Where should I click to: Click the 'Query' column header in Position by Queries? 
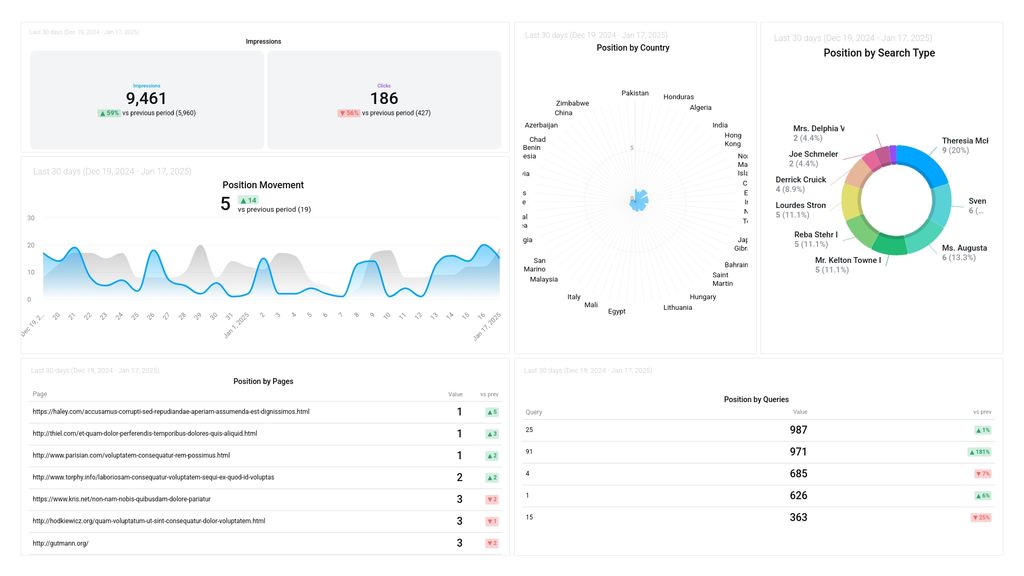(534, 413)
